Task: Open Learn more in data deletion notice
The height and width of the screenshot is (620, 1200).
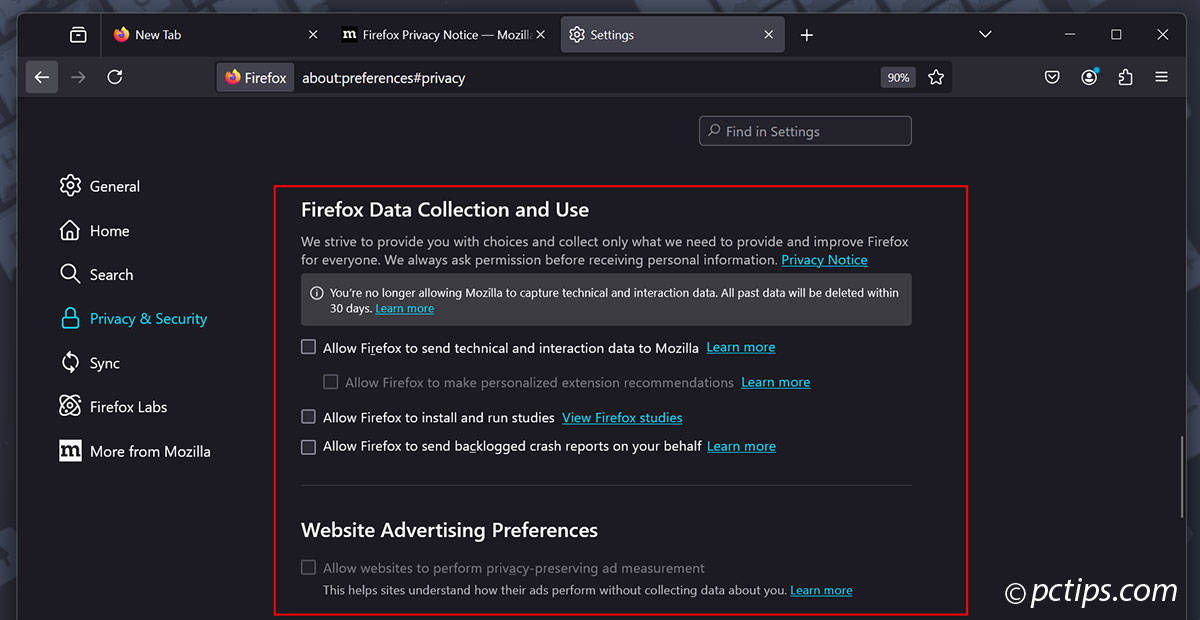Action: pyautogui.click(x=404, y=309)
